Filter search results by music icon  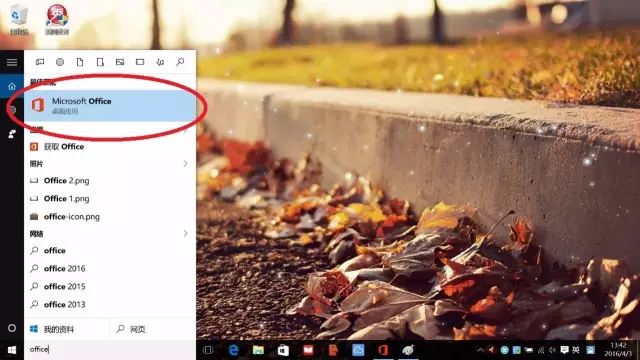tap(160, 62)
